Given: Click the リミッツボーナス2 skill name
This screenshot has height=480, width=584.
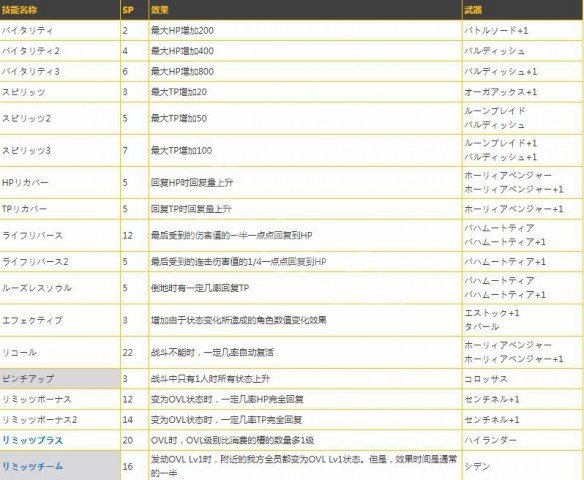Looking at the screenshot, I should [40, 420].
